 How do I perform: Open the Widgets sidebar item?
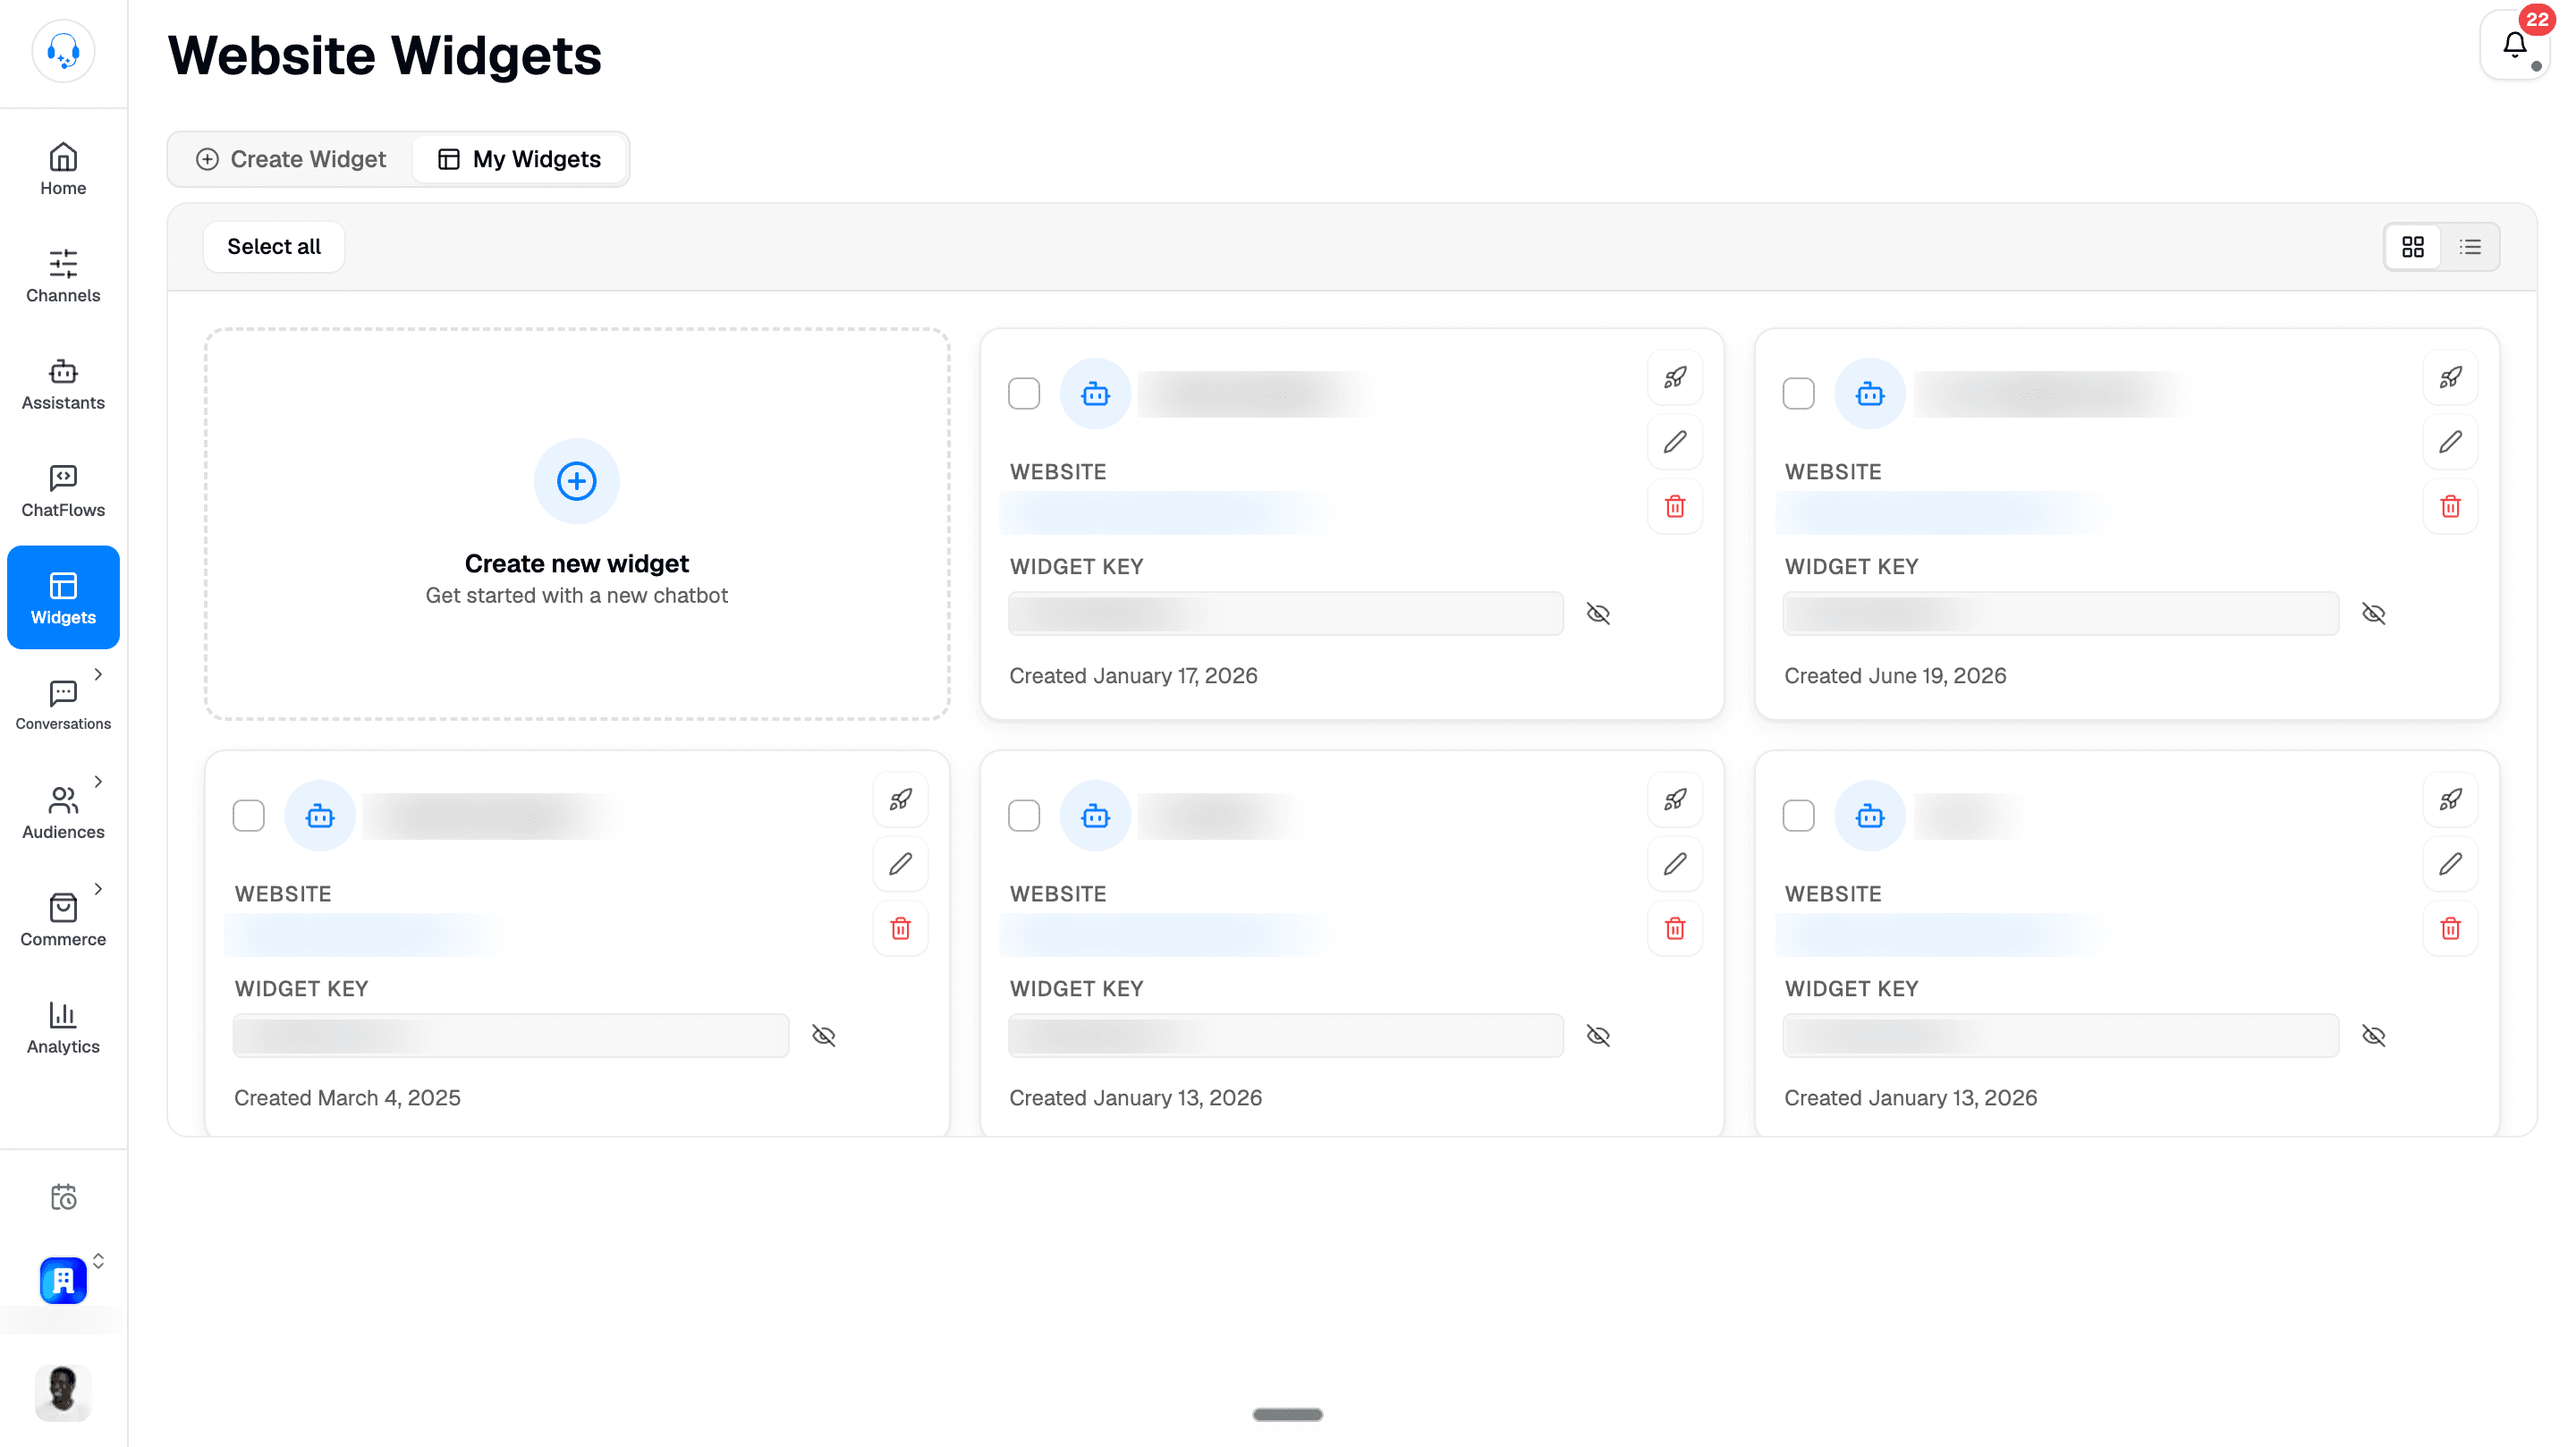tap(63, 597)
